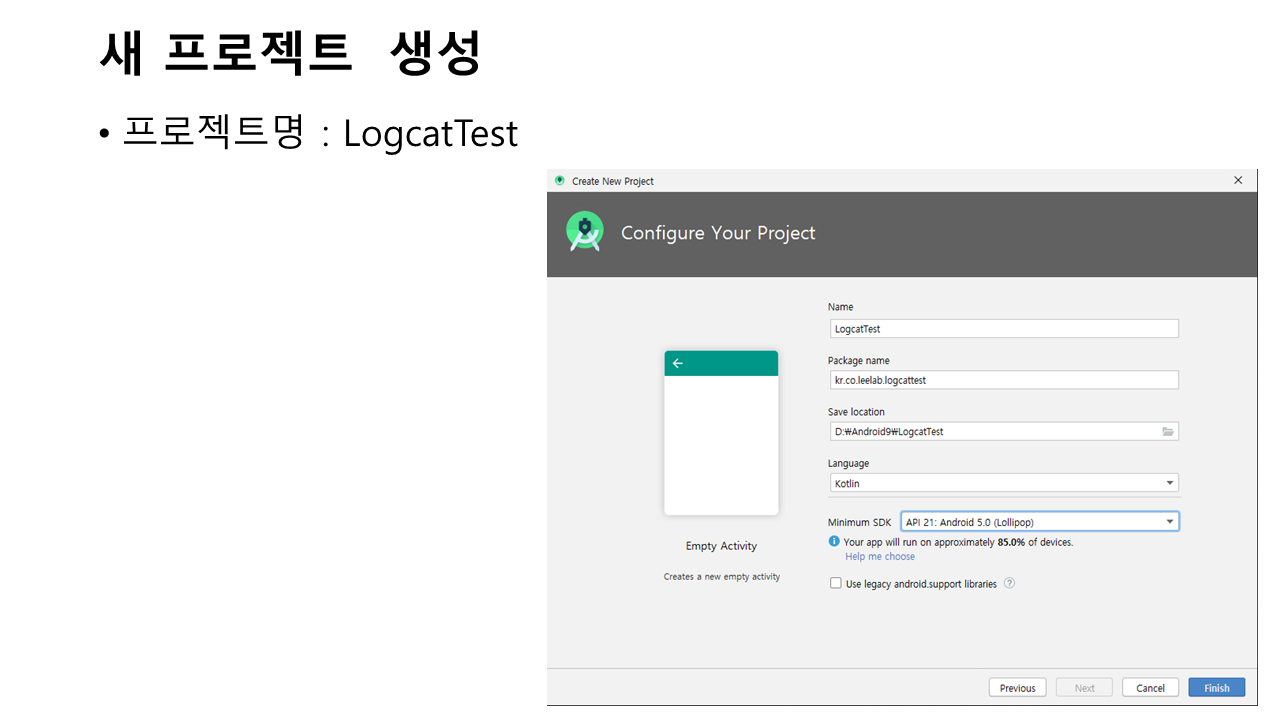Viewport: 1280px width, 720px height.
Task: Click the Android Studio logo in header
Action: pyautogui.click(x=584, y=232)
